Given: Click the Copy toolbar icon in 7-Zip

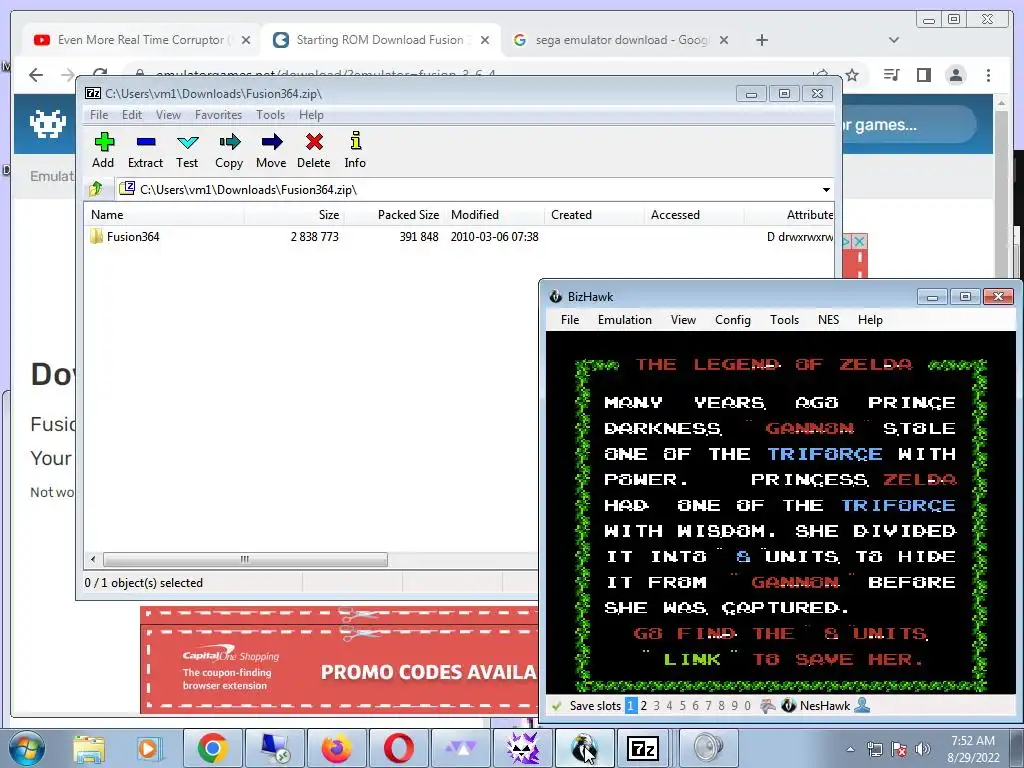Looking at the screenshot, I should coord(229,150).
